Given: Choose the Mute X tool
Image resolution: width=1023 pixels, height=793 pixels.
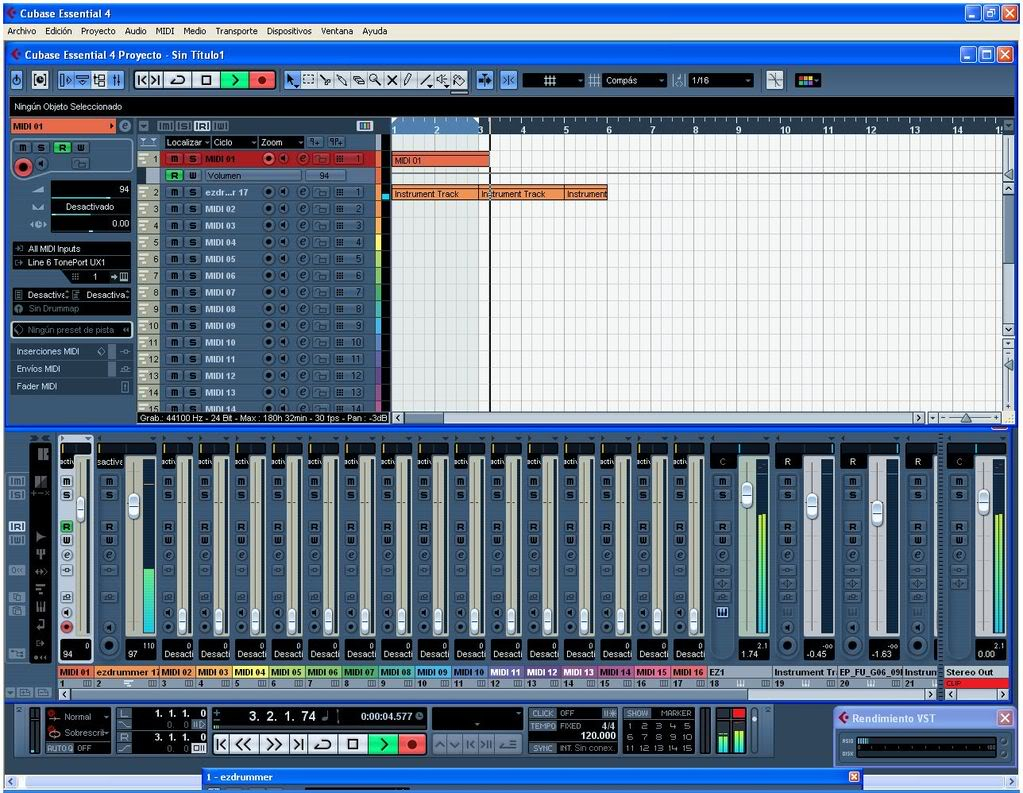Looking at the screenshot, I should [x=392, y=80].
